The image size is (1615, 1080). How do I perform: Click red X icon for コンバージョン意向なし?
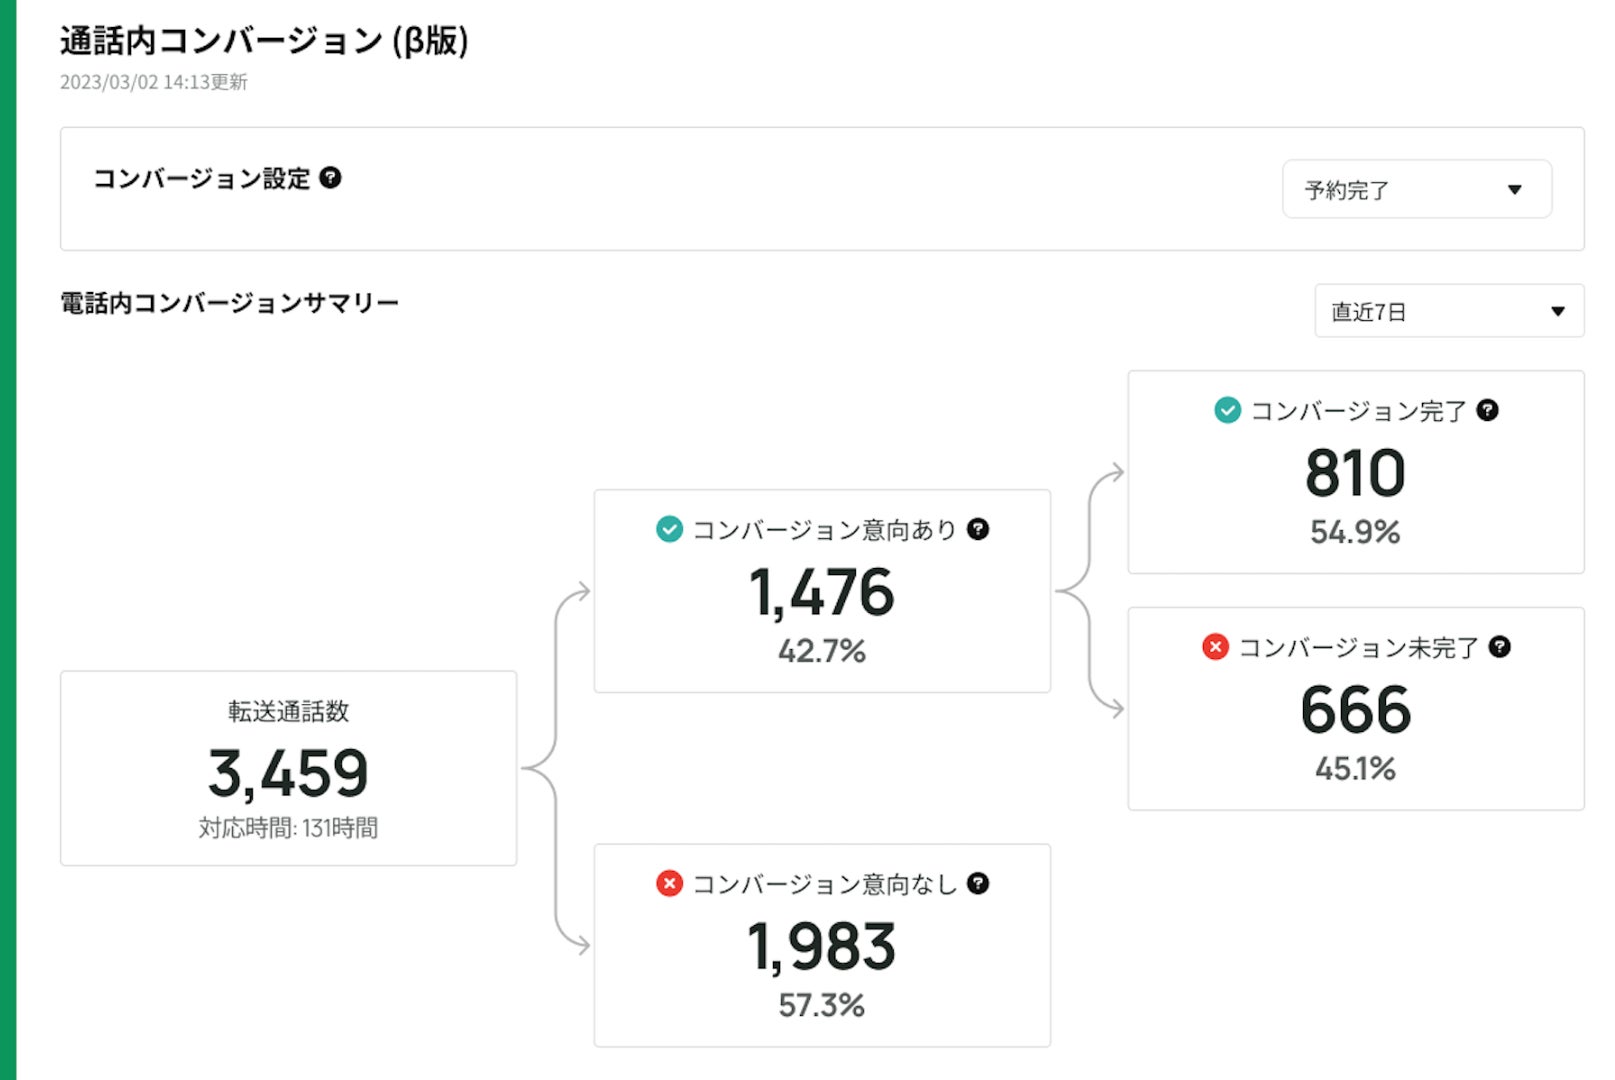669,883
